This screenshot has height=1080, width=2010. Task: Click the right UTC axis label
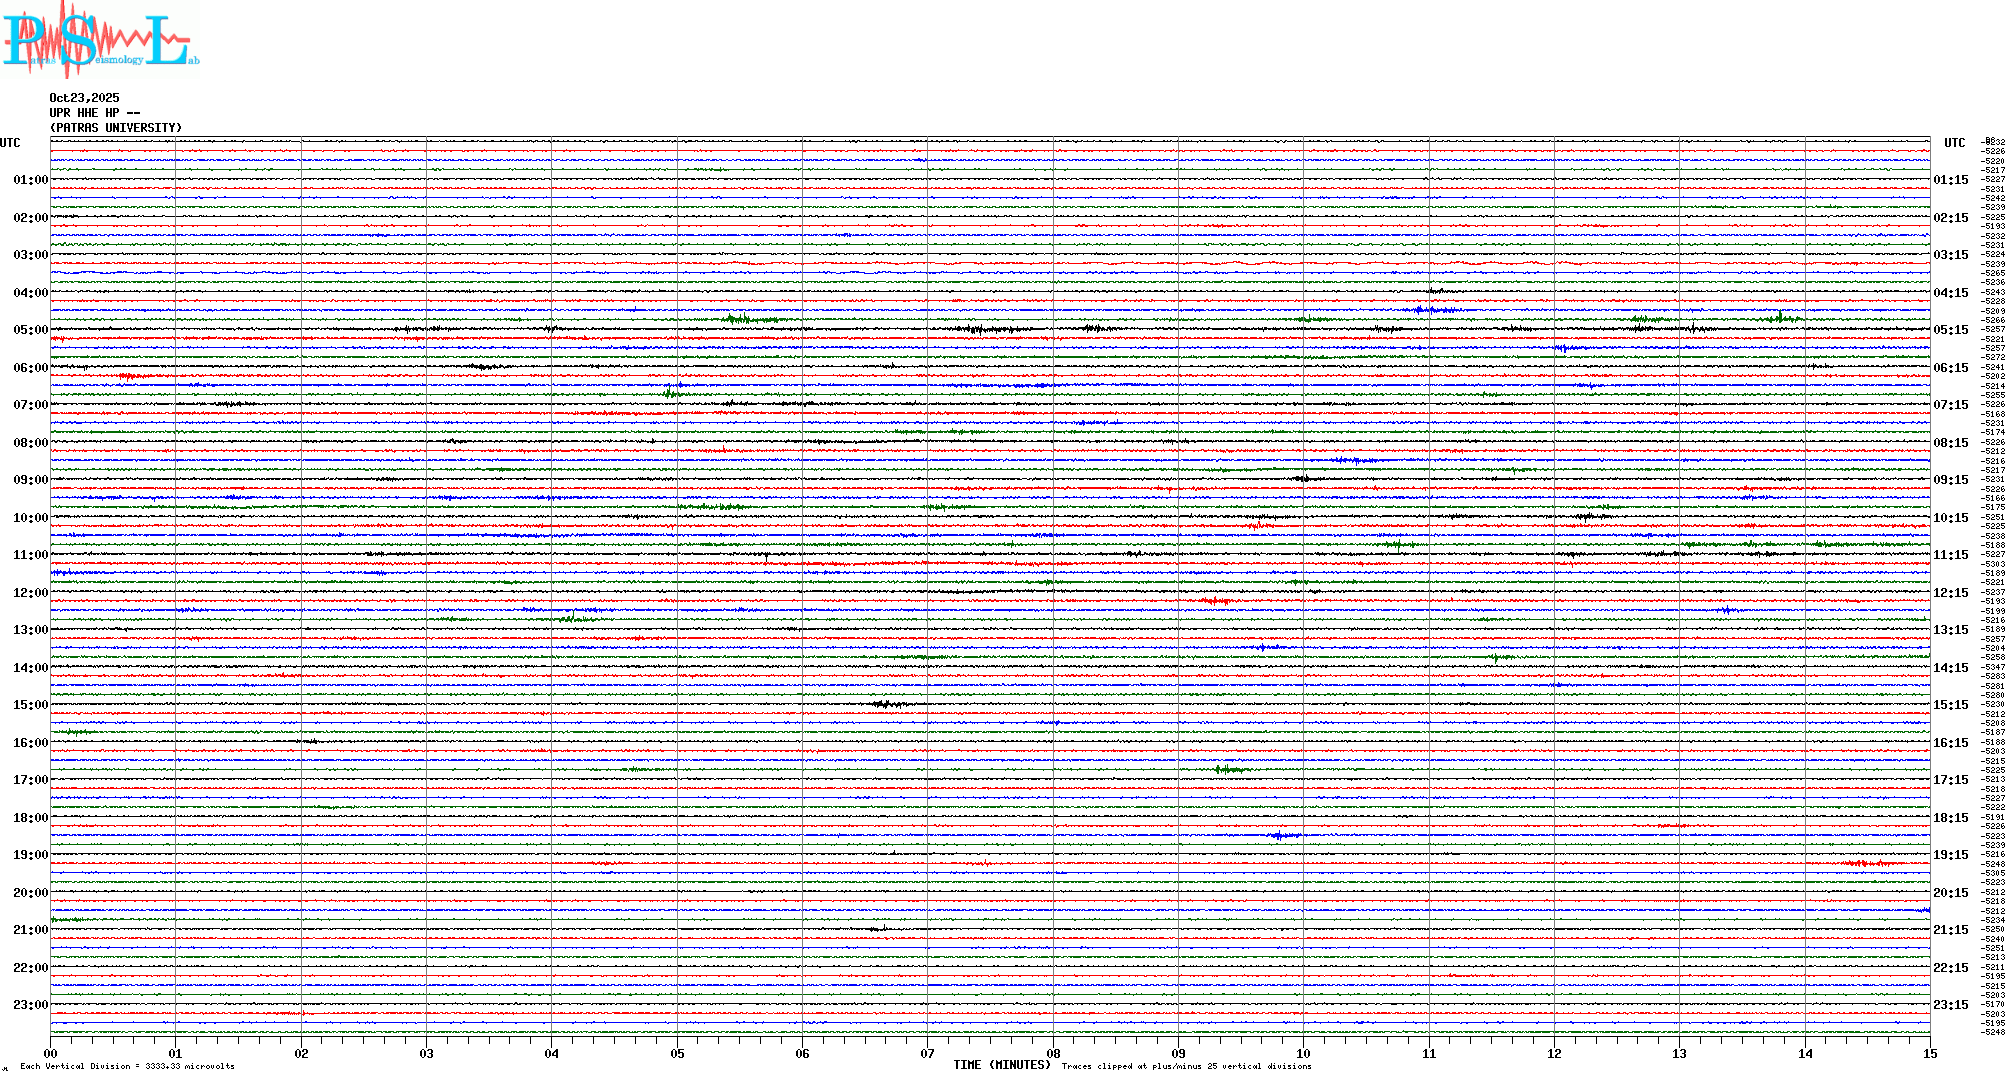[x=1954, y=143]
